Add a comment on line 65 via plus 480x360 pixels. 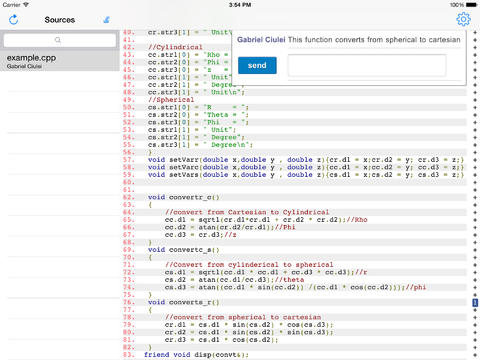click(475, 220)
